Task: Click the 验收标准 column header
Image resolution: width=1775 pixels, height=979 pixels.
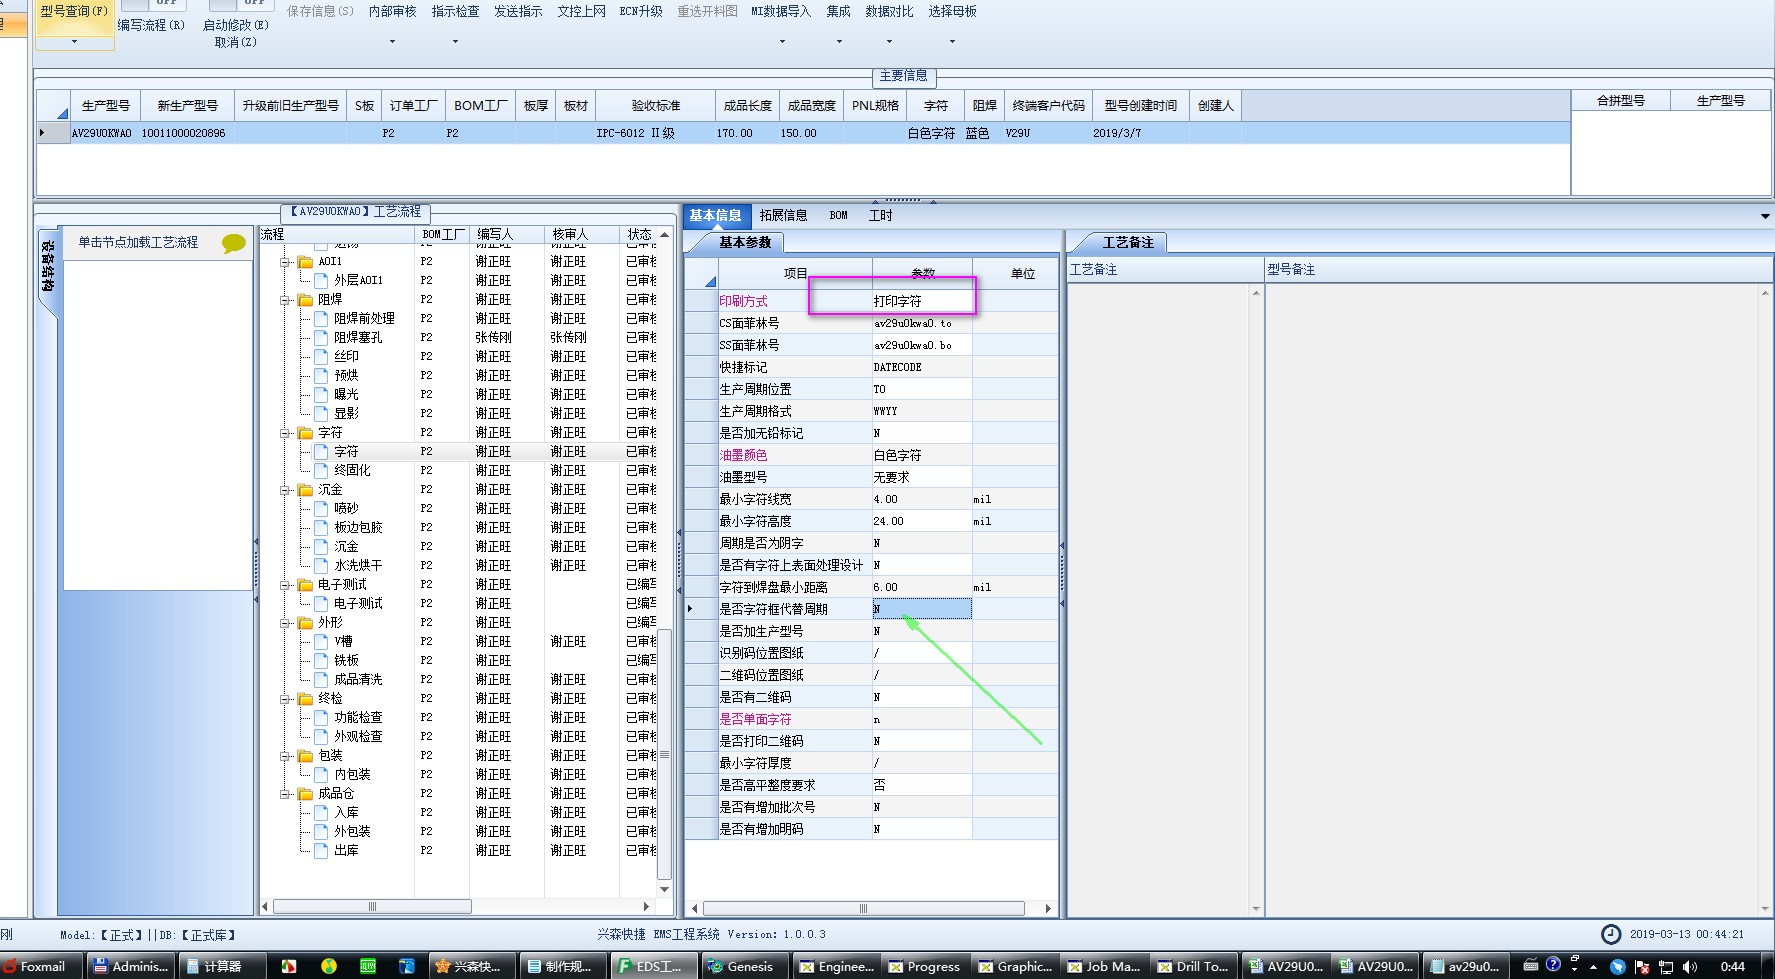Action: tap(656, 105)
